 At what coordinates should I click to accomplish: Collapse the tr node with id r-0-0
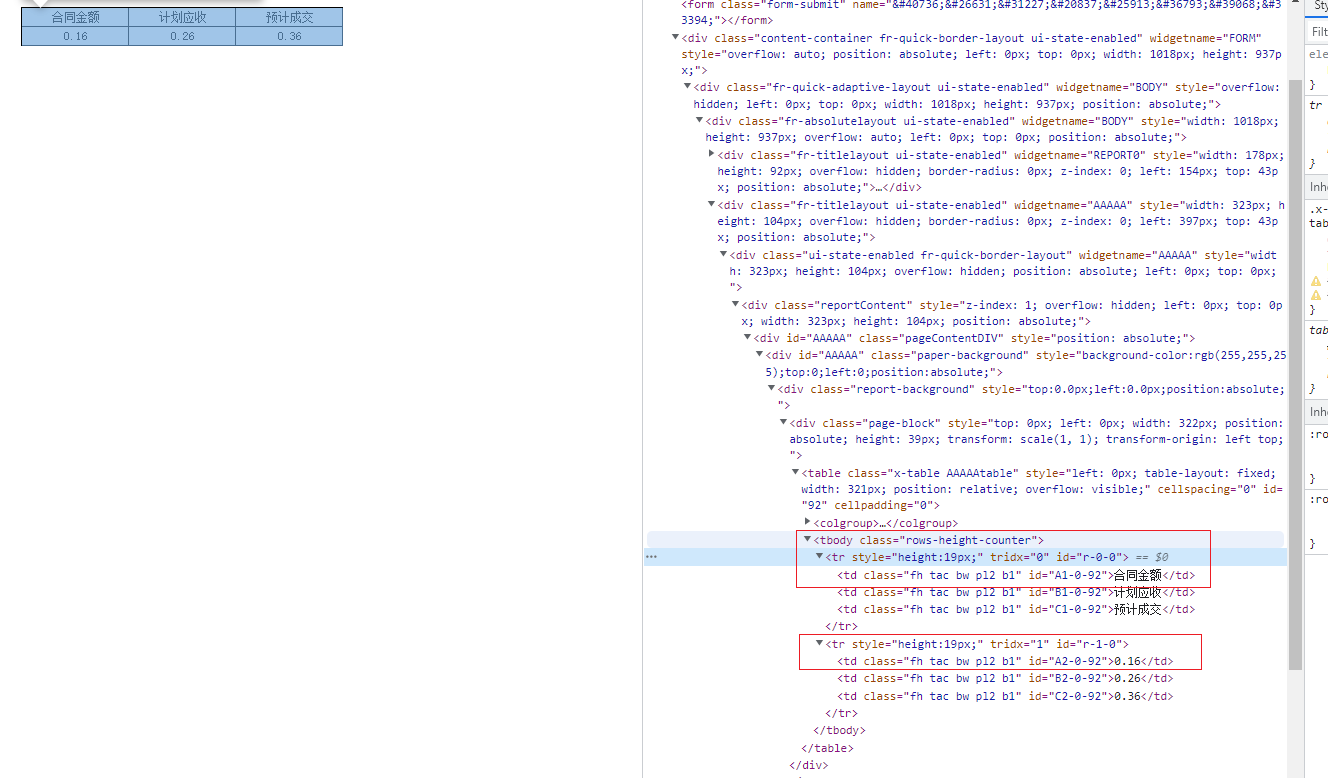(x=819, y=557)
